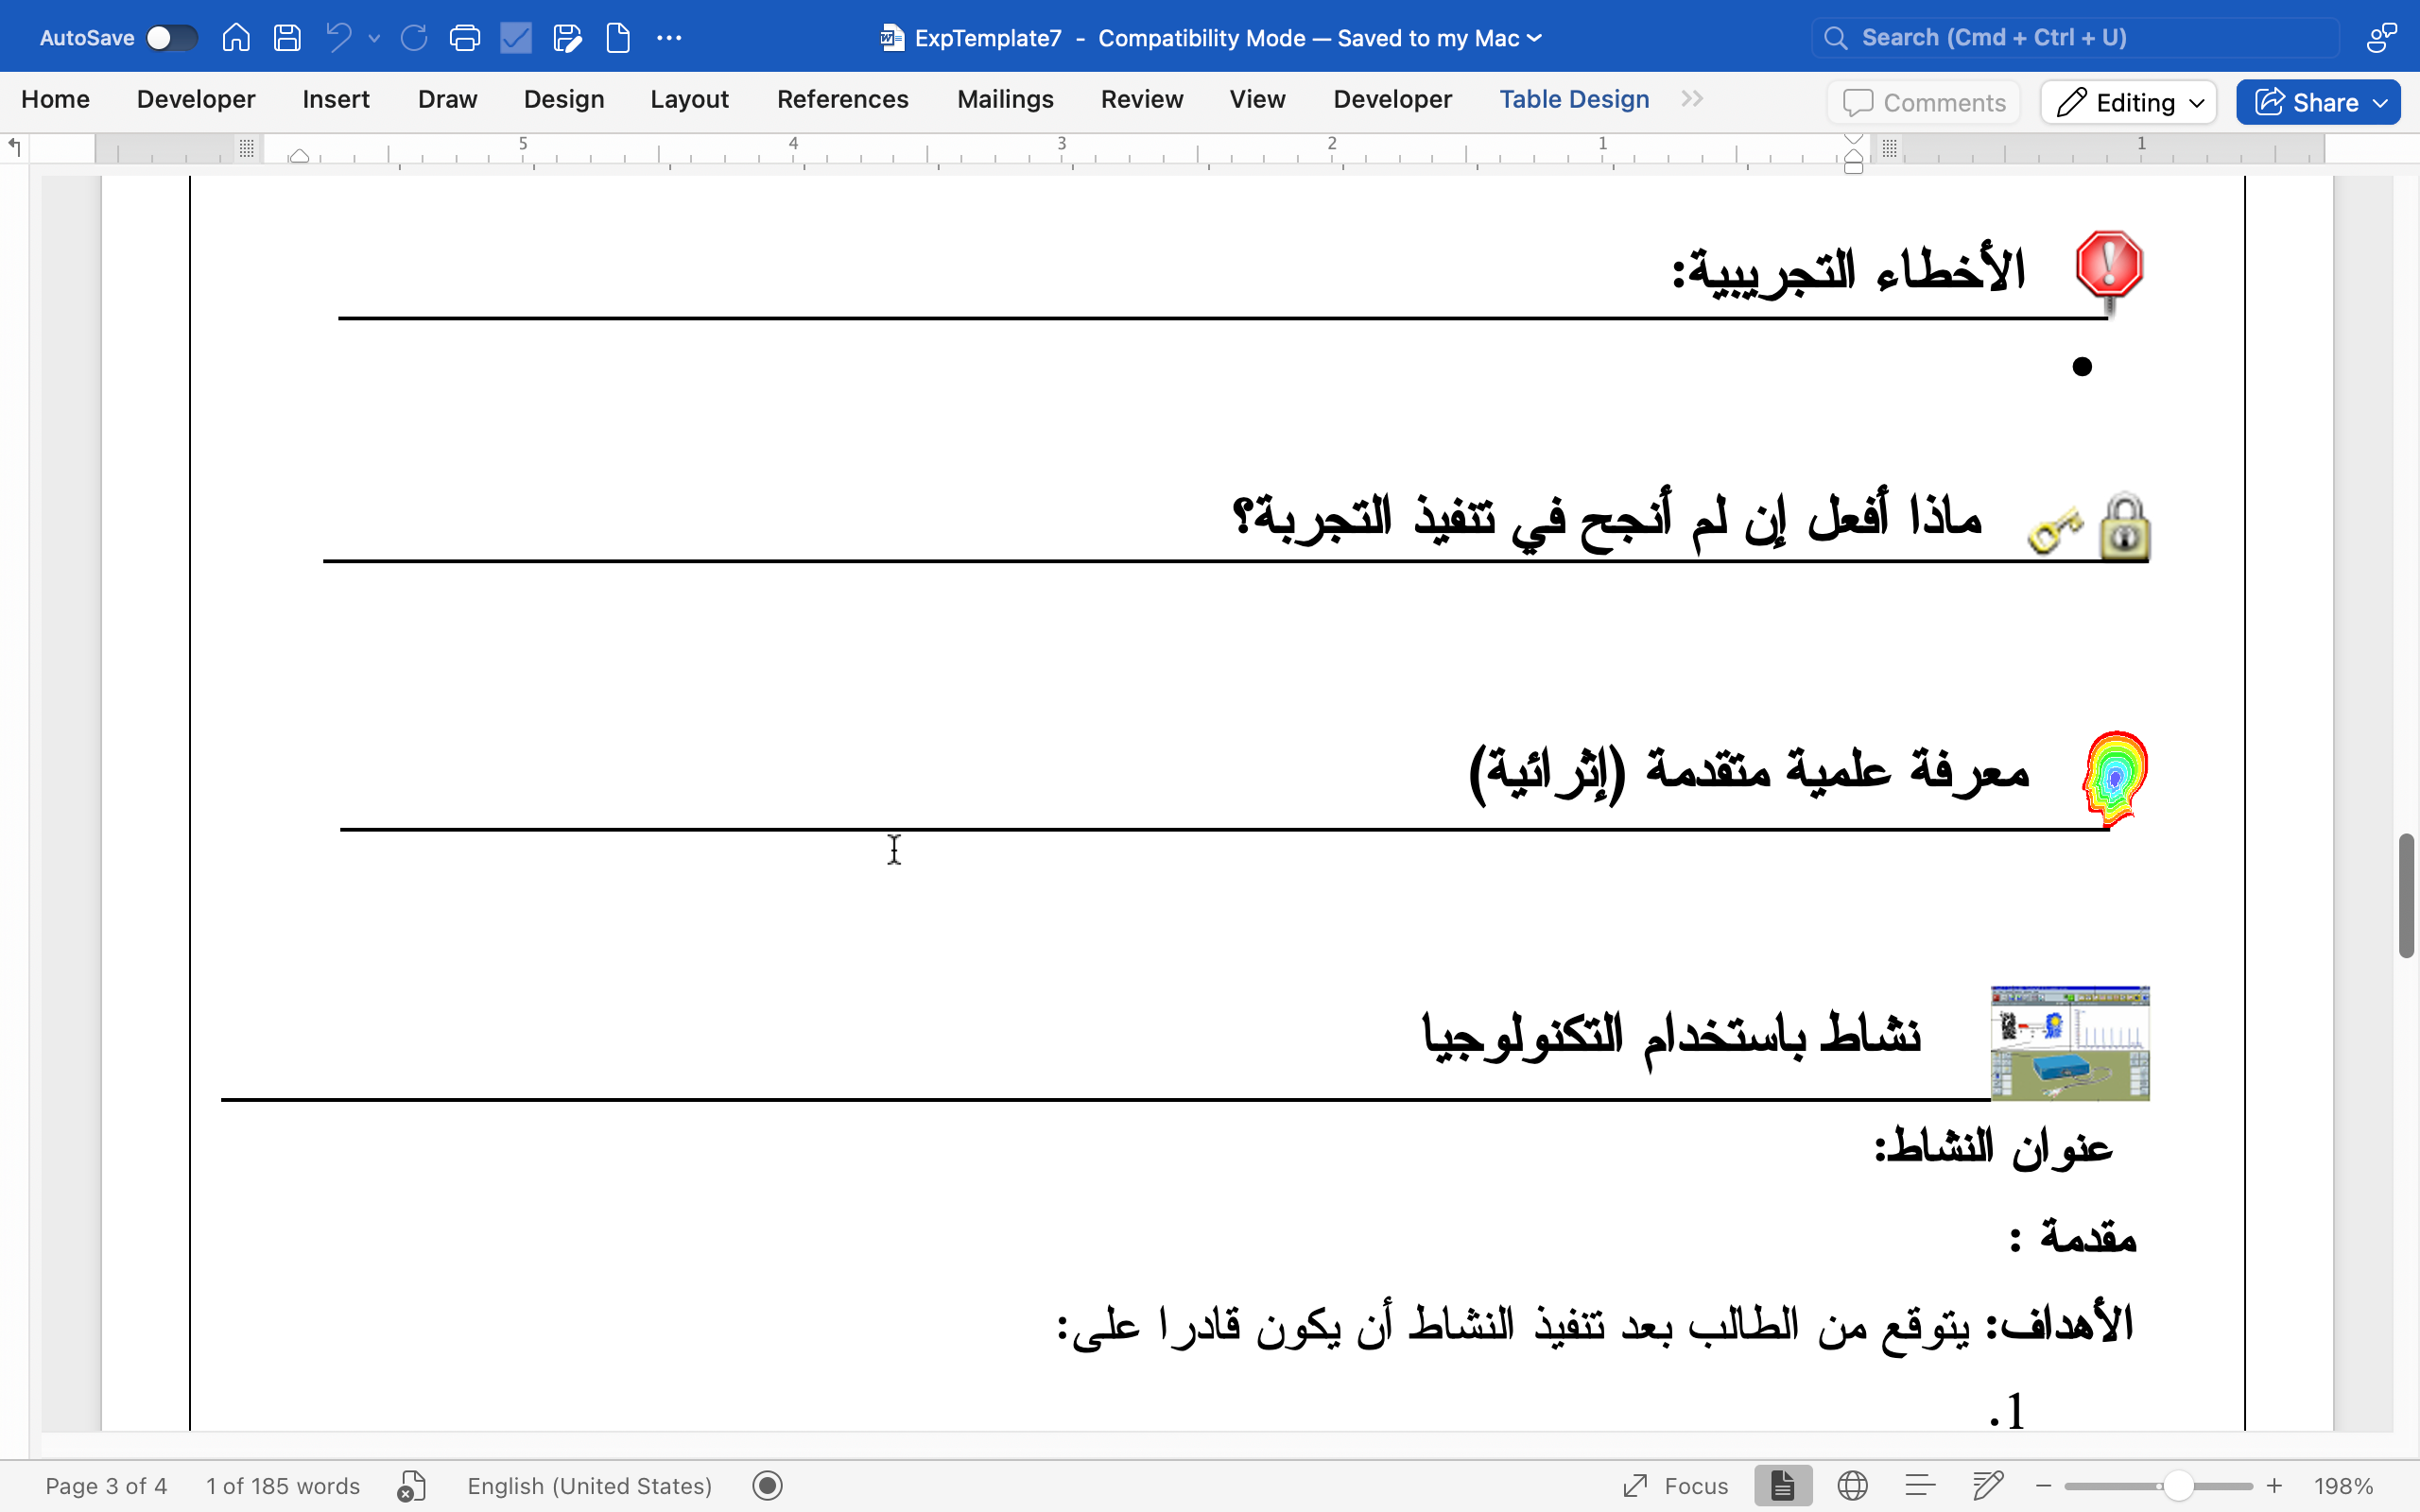Open the Draft view icon

point(1987,1486)
